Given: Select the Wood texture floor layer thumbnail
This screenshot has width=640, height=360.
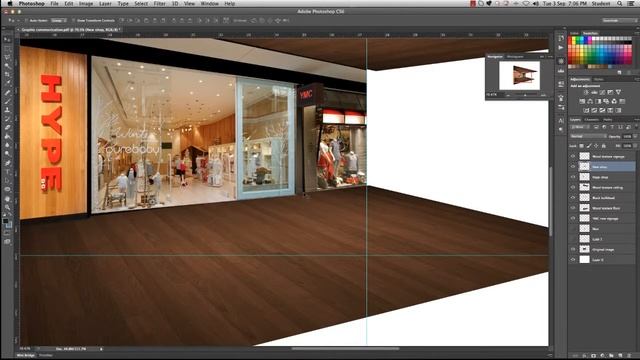Looking at the screenshot, I should click(584, 208).
